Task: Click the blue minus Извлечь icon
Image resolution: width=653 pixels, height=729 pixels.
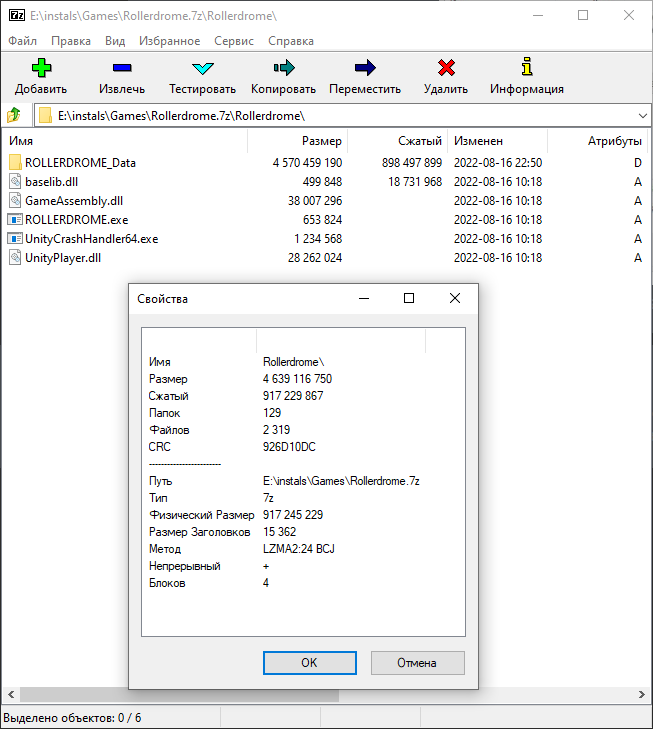Action: point(122,68)
